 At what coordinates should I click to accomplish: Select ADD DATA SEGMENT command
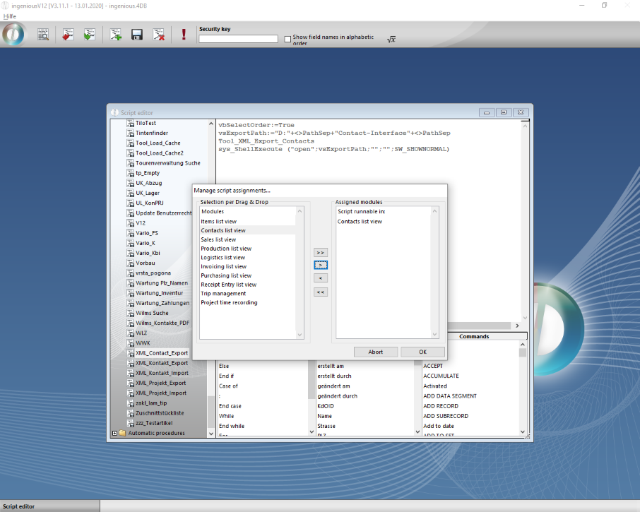(450, 396)
